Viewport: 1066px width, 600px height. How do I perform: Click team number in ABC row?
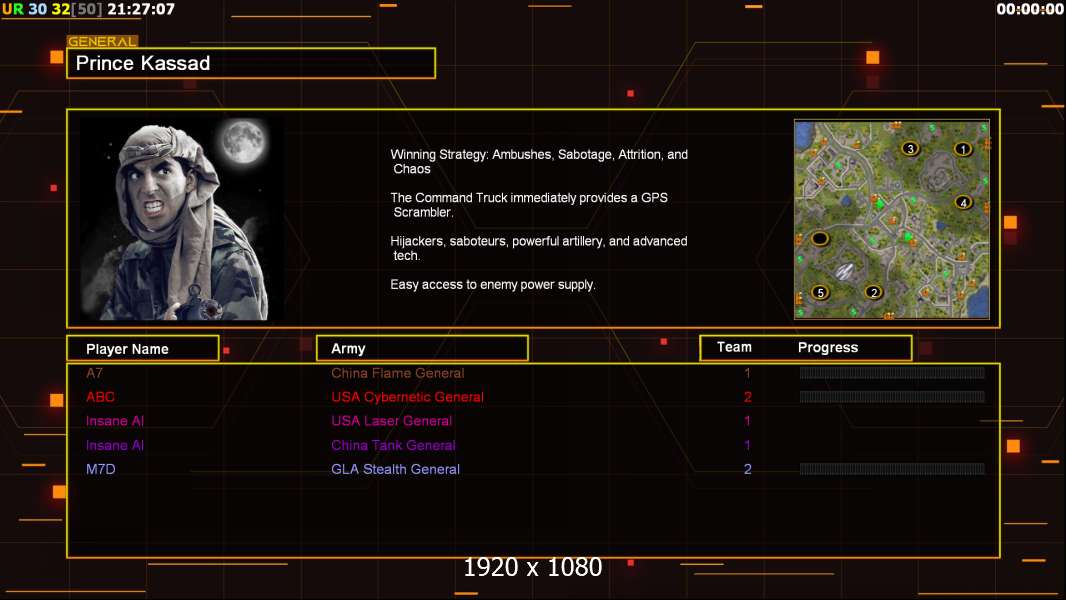click(x=747, y=397)
